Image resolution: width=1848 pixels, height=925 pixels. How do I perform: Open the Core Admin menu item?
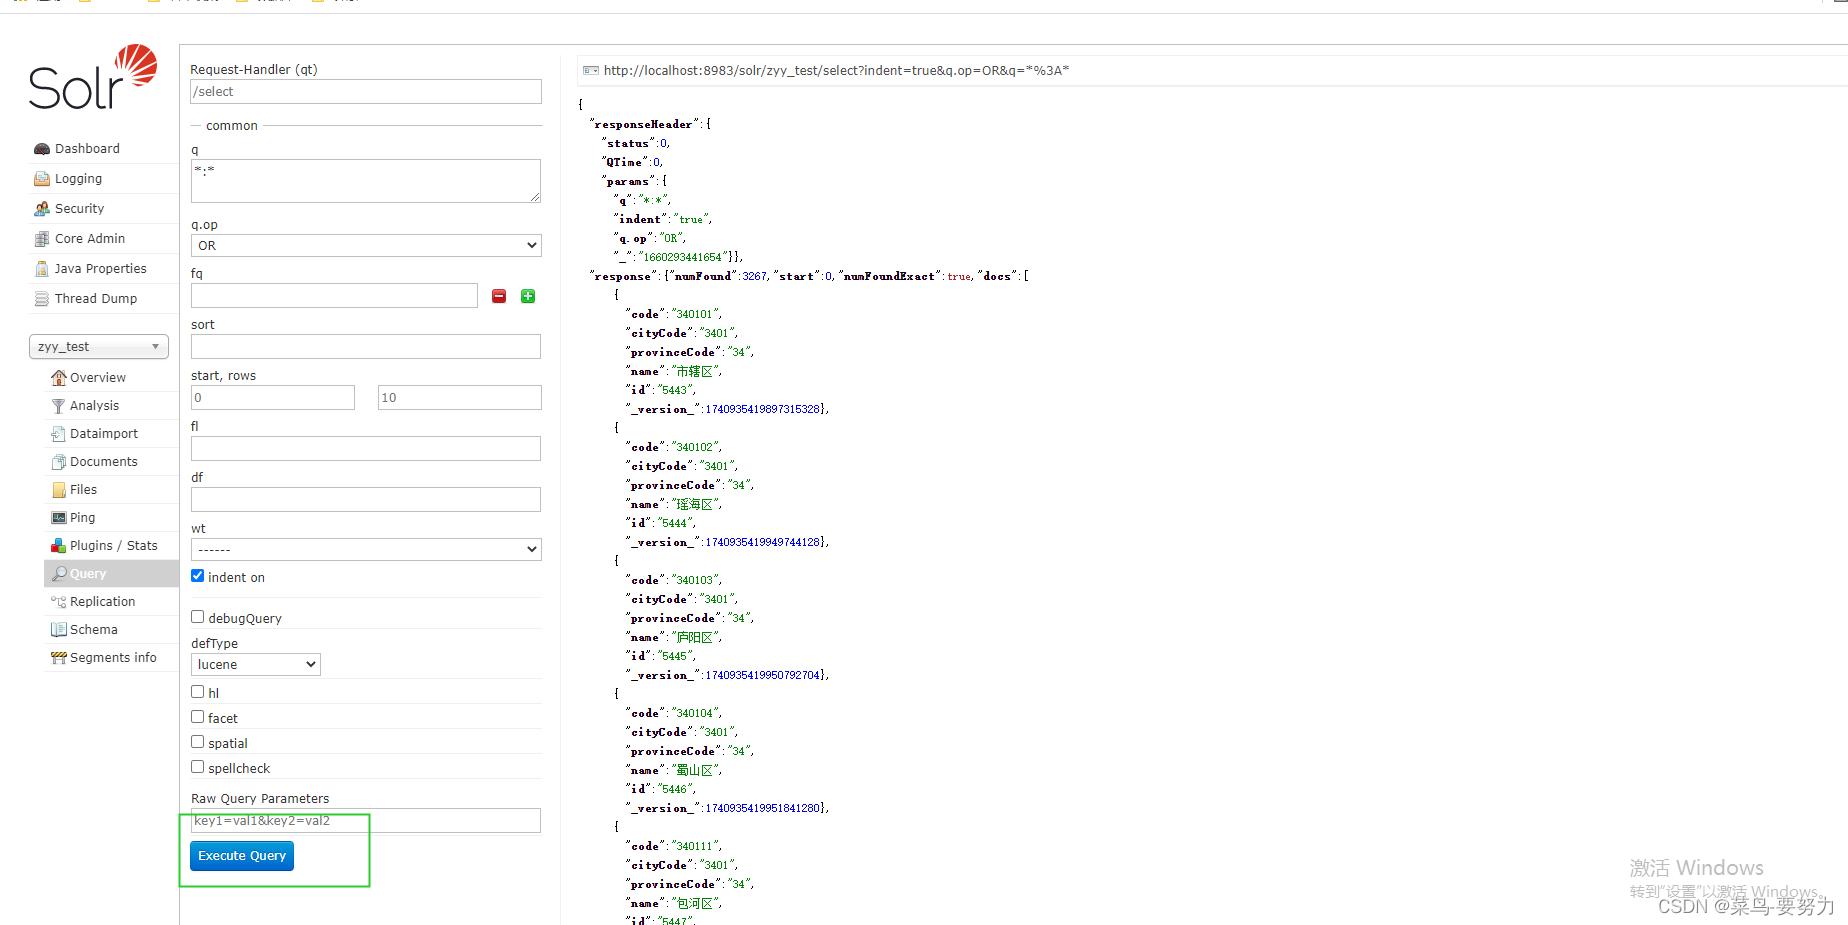[x=90, y=239]
